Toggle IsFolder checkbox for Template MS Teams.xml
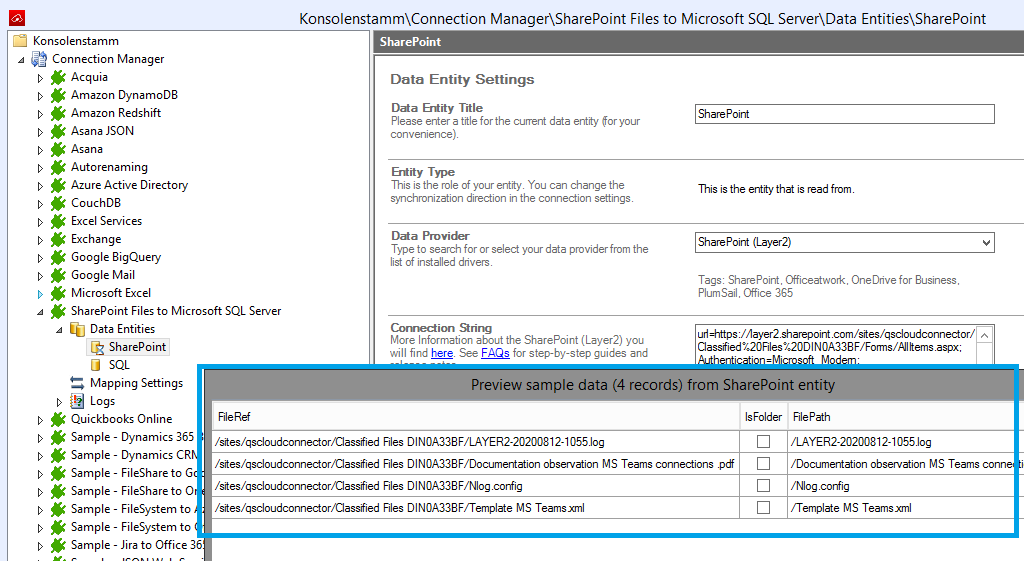Viewport: 1024px width, 561px height. coord(763,508)
